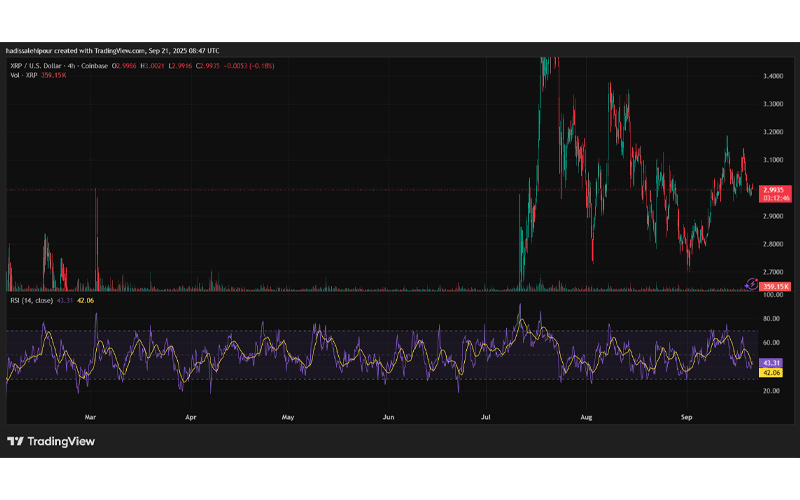The height and width of the screenshot is (500, 800).
Task: Click the 359.15K volume value in legend
Action: click(54, 75)
